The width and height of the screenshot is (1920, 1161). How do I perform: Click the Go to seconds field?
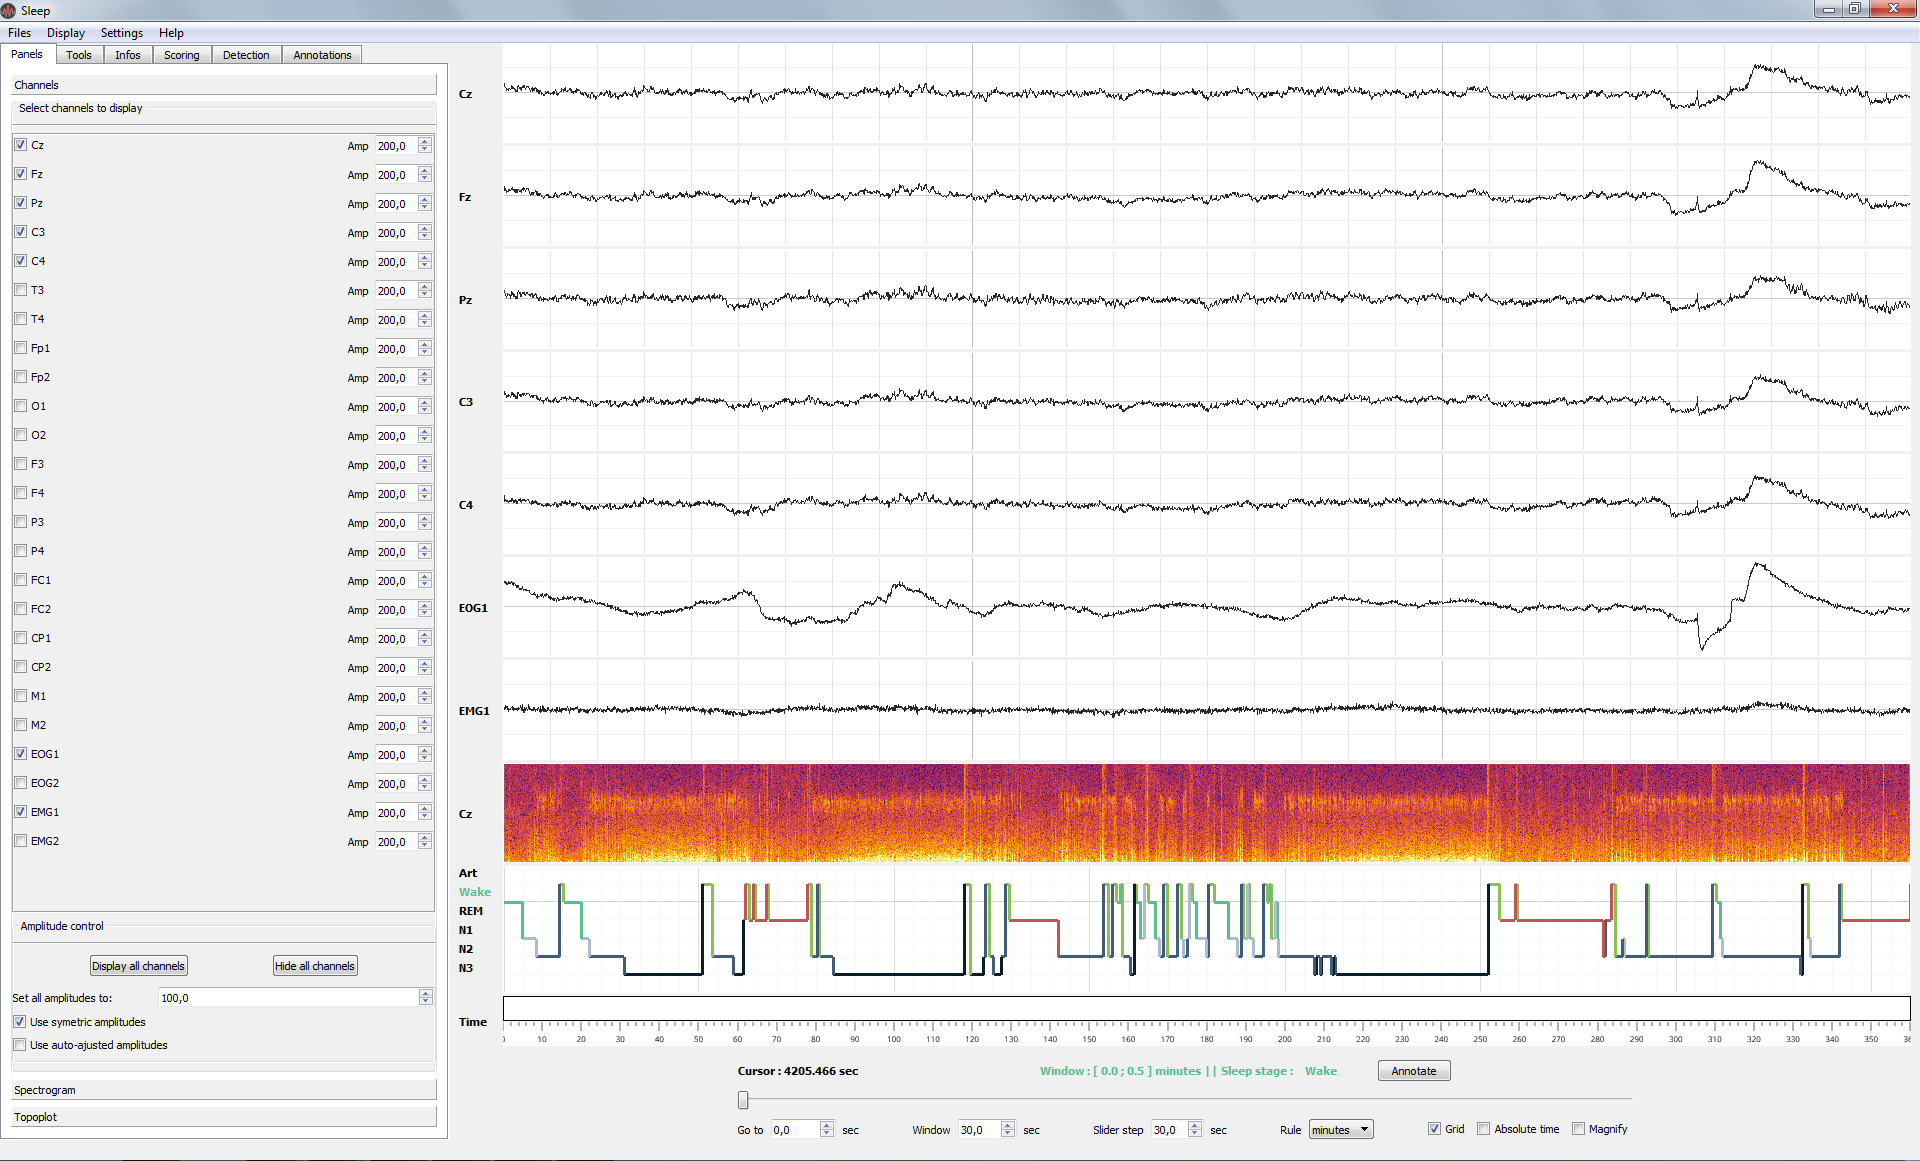point(795,1130)
